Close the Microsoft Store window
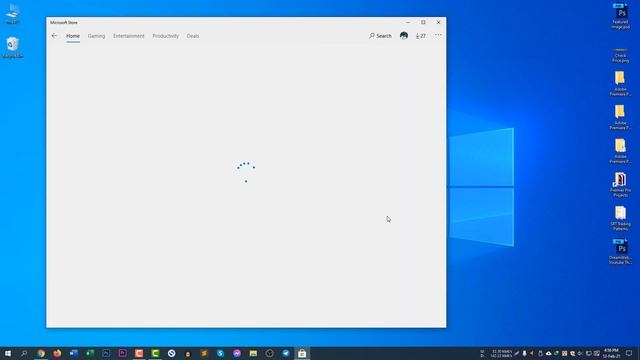Screen dimensions: 640x360 438,22
